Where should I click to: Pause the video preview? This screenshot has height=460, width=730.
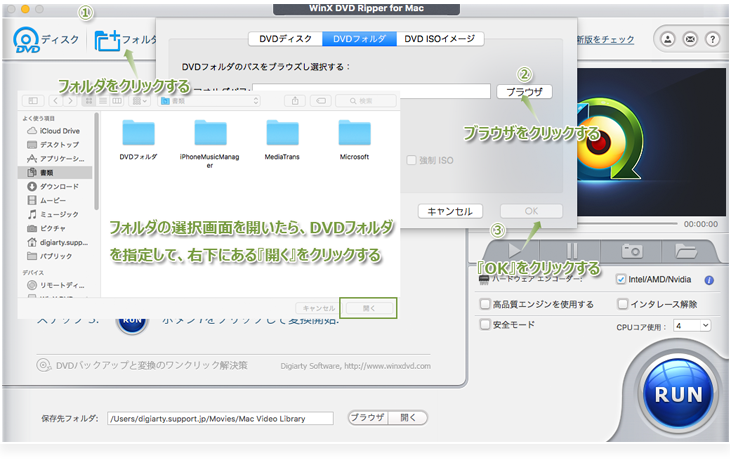coord(572,251)
